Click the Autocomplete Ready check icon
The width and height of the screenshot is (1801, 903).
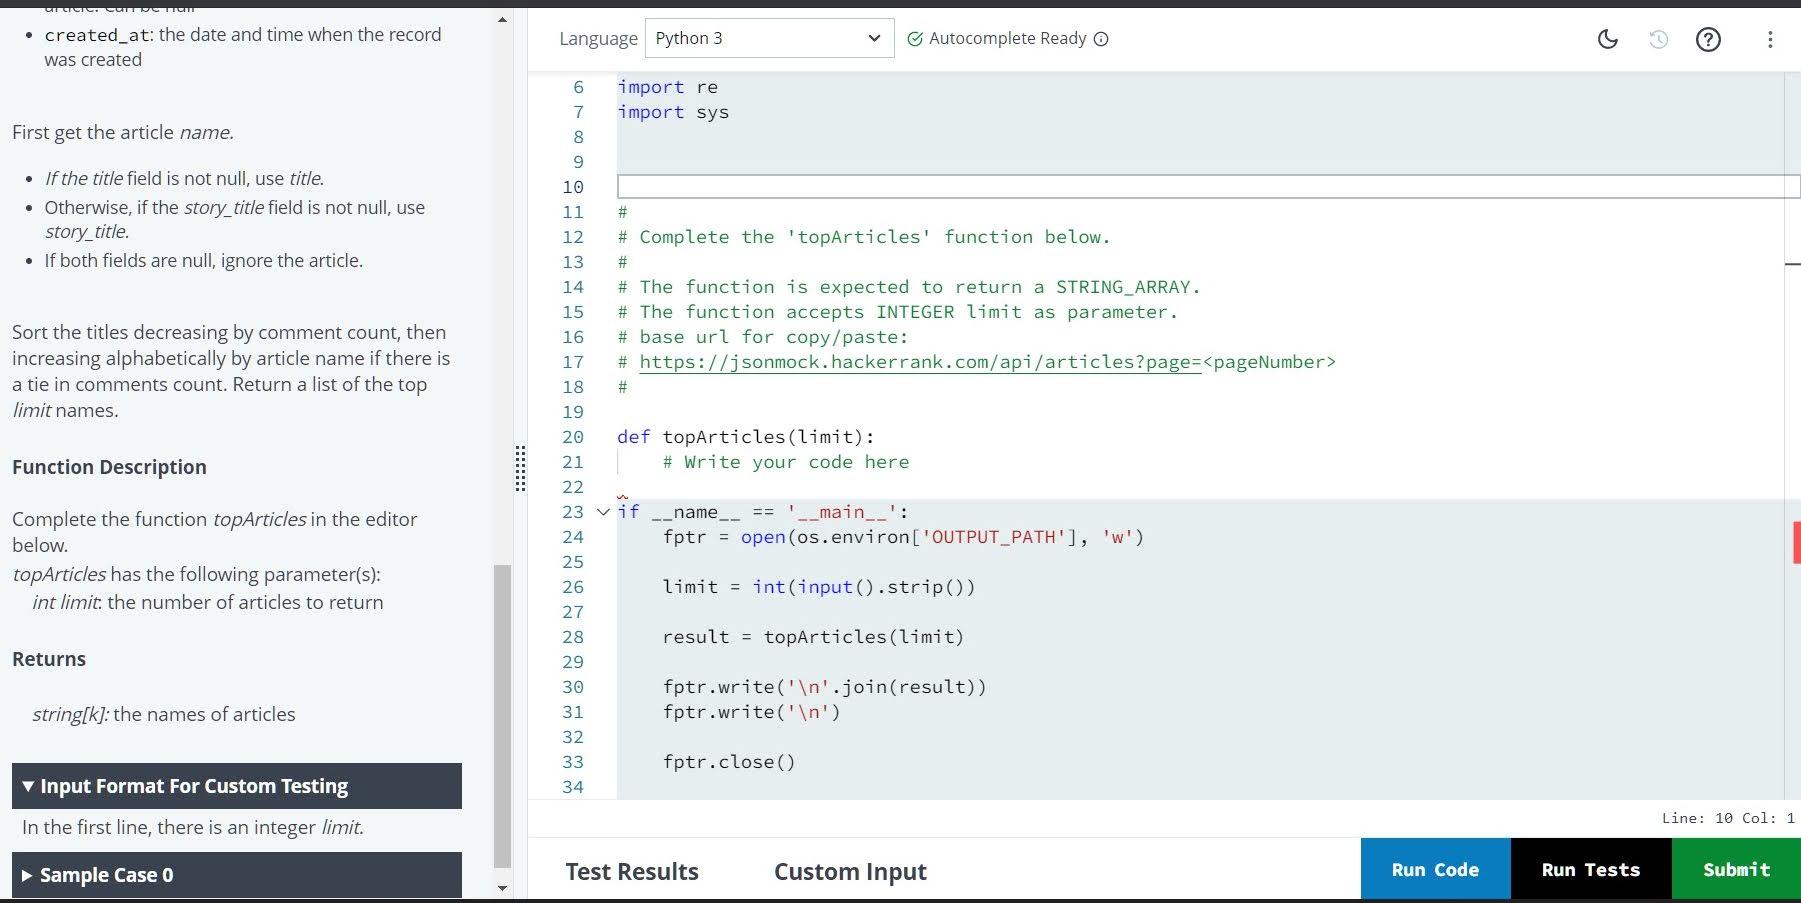(x=914, y=39)
